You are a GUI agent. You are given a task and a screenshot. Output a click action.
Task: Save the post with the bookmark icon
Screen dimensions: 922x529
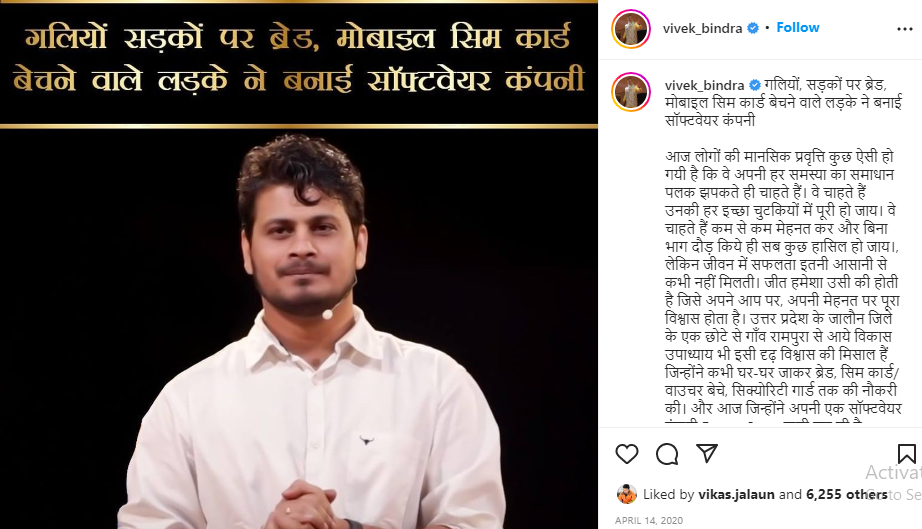coord(906,454)
